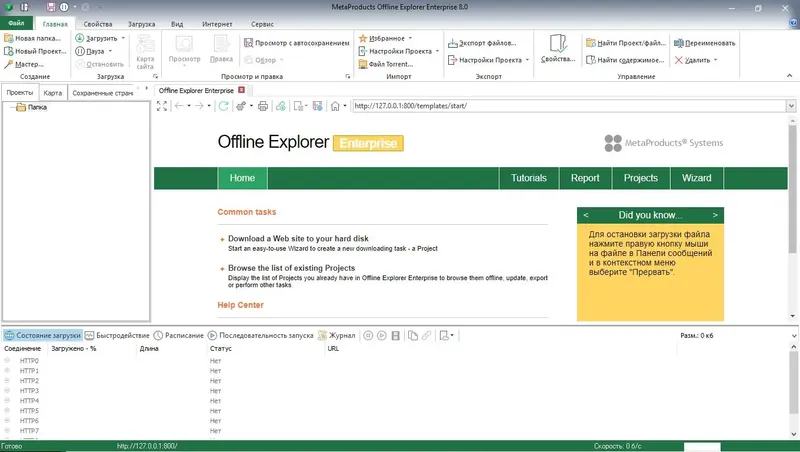This screenshot has width=800, height=452.
Task: Switch to the Расписание tab
Action: coord(179,335)
